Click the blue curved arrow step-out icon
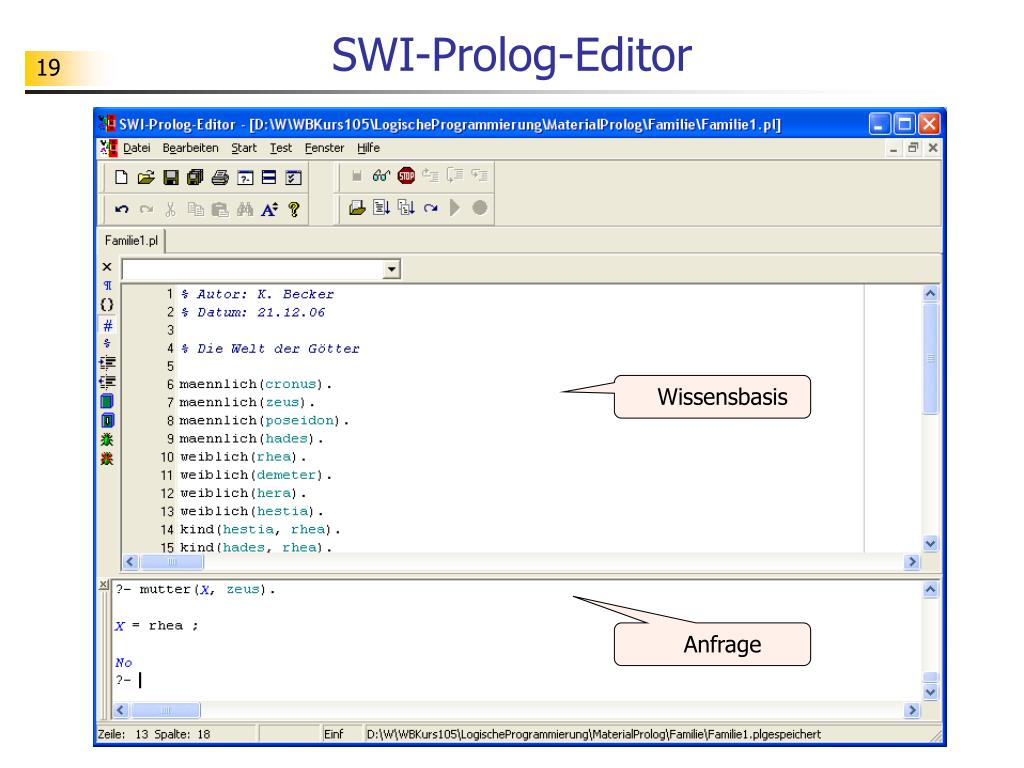This screenshot has width=1024, height=768. [x=430, y=208]
